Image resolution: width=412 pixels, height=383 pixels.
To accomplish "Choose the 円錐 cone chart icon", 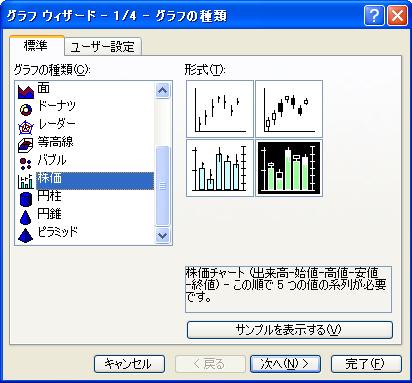I will coord(26,217).
